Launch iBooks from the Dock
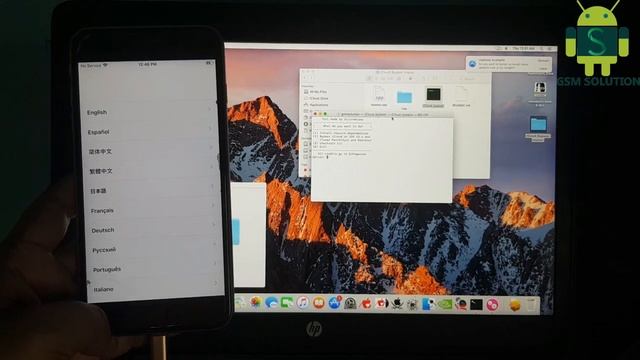This screenshot has width=640, height=360. coord(318,303)
